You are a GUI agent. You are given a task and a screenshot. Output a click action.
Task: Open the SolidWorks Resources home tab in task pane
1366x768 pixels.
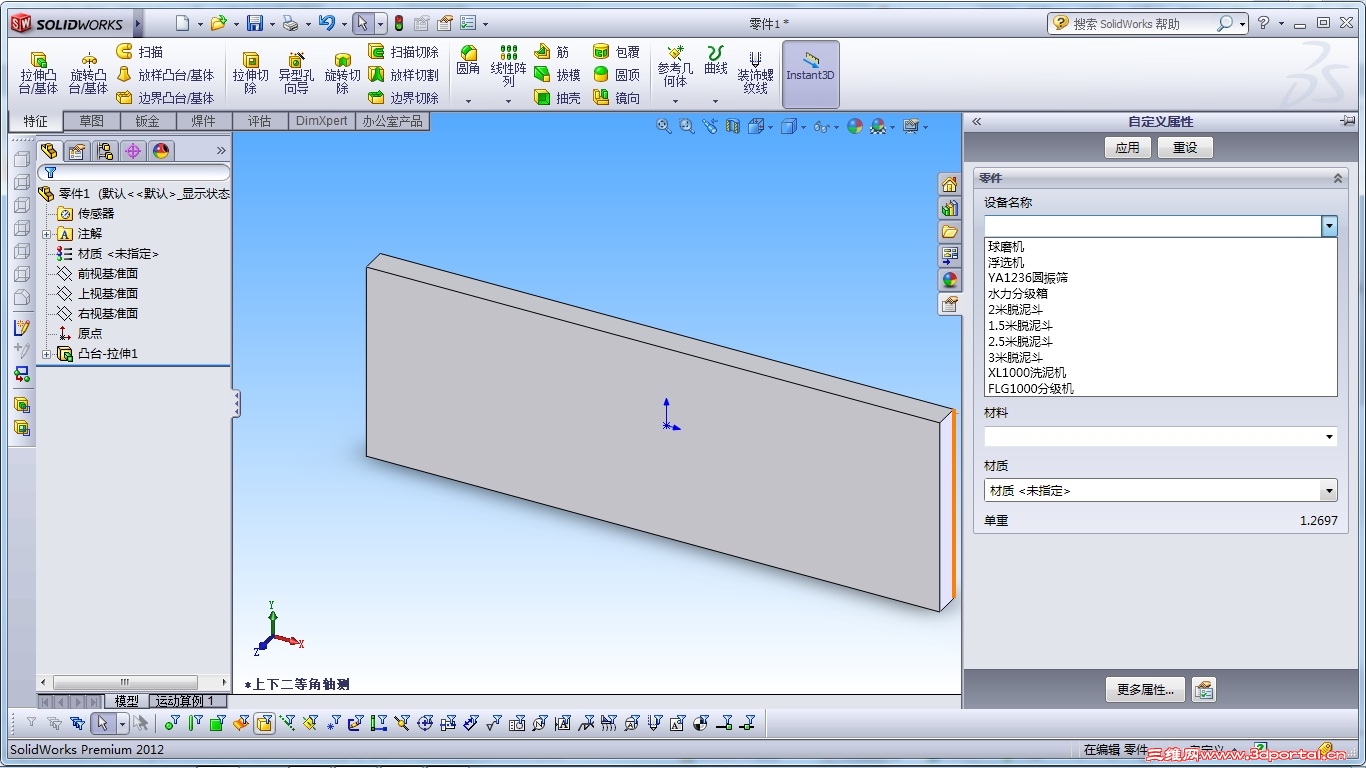[949, 184]
